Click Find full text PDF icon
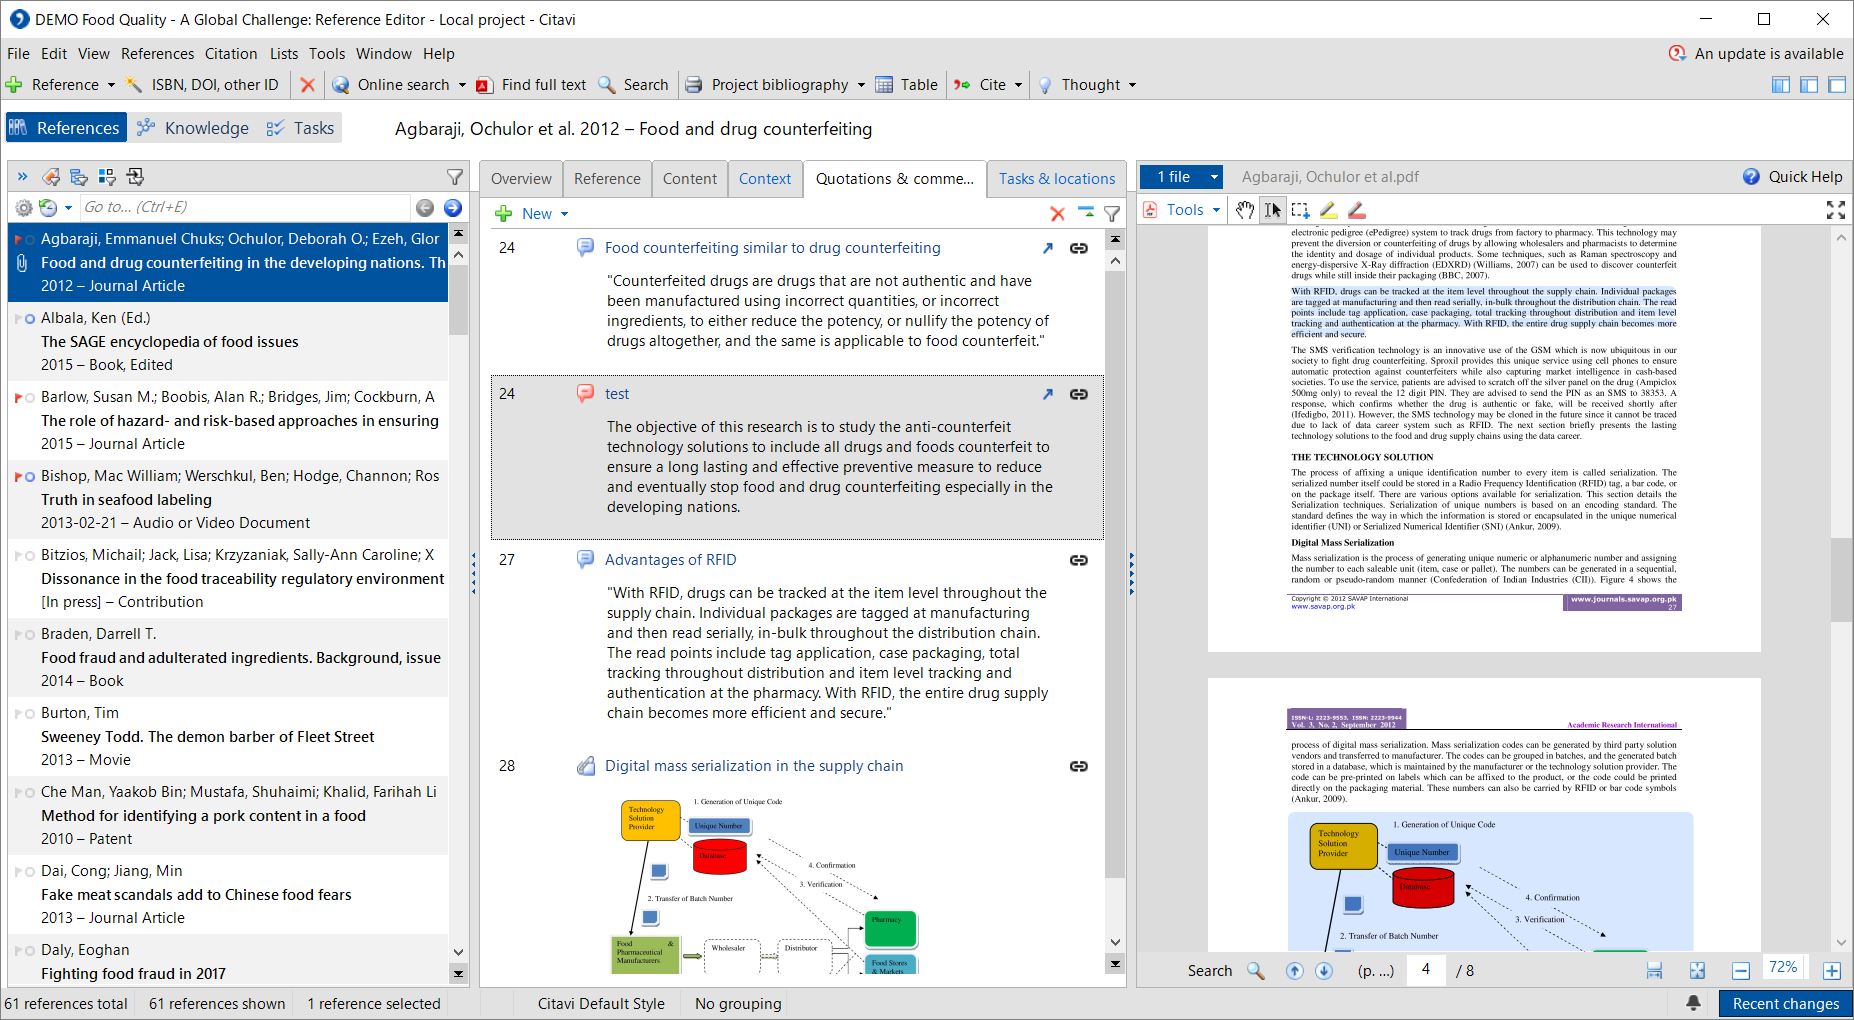Image resolution: width=1854 pixels, height=1020 pixels. 485,85
